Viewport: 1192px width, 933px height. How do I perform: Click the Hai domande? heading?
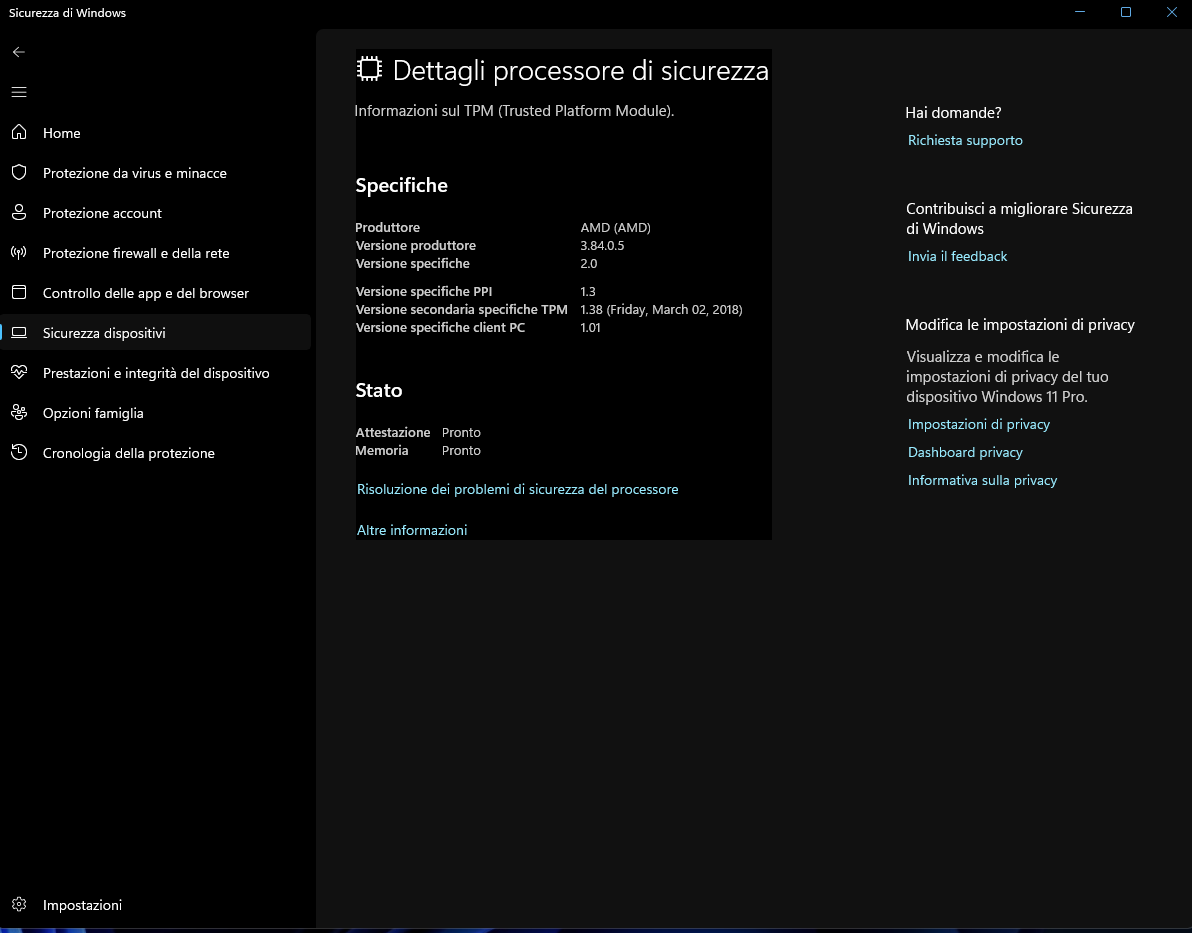click(x=953, y=113)
